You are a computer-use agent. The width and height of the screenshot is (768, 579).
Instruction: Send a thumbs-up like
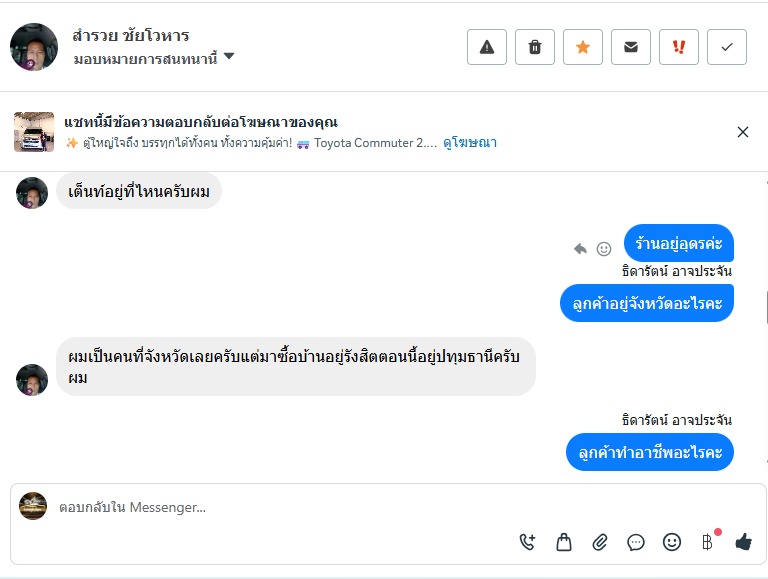click(x=743, y=542)
